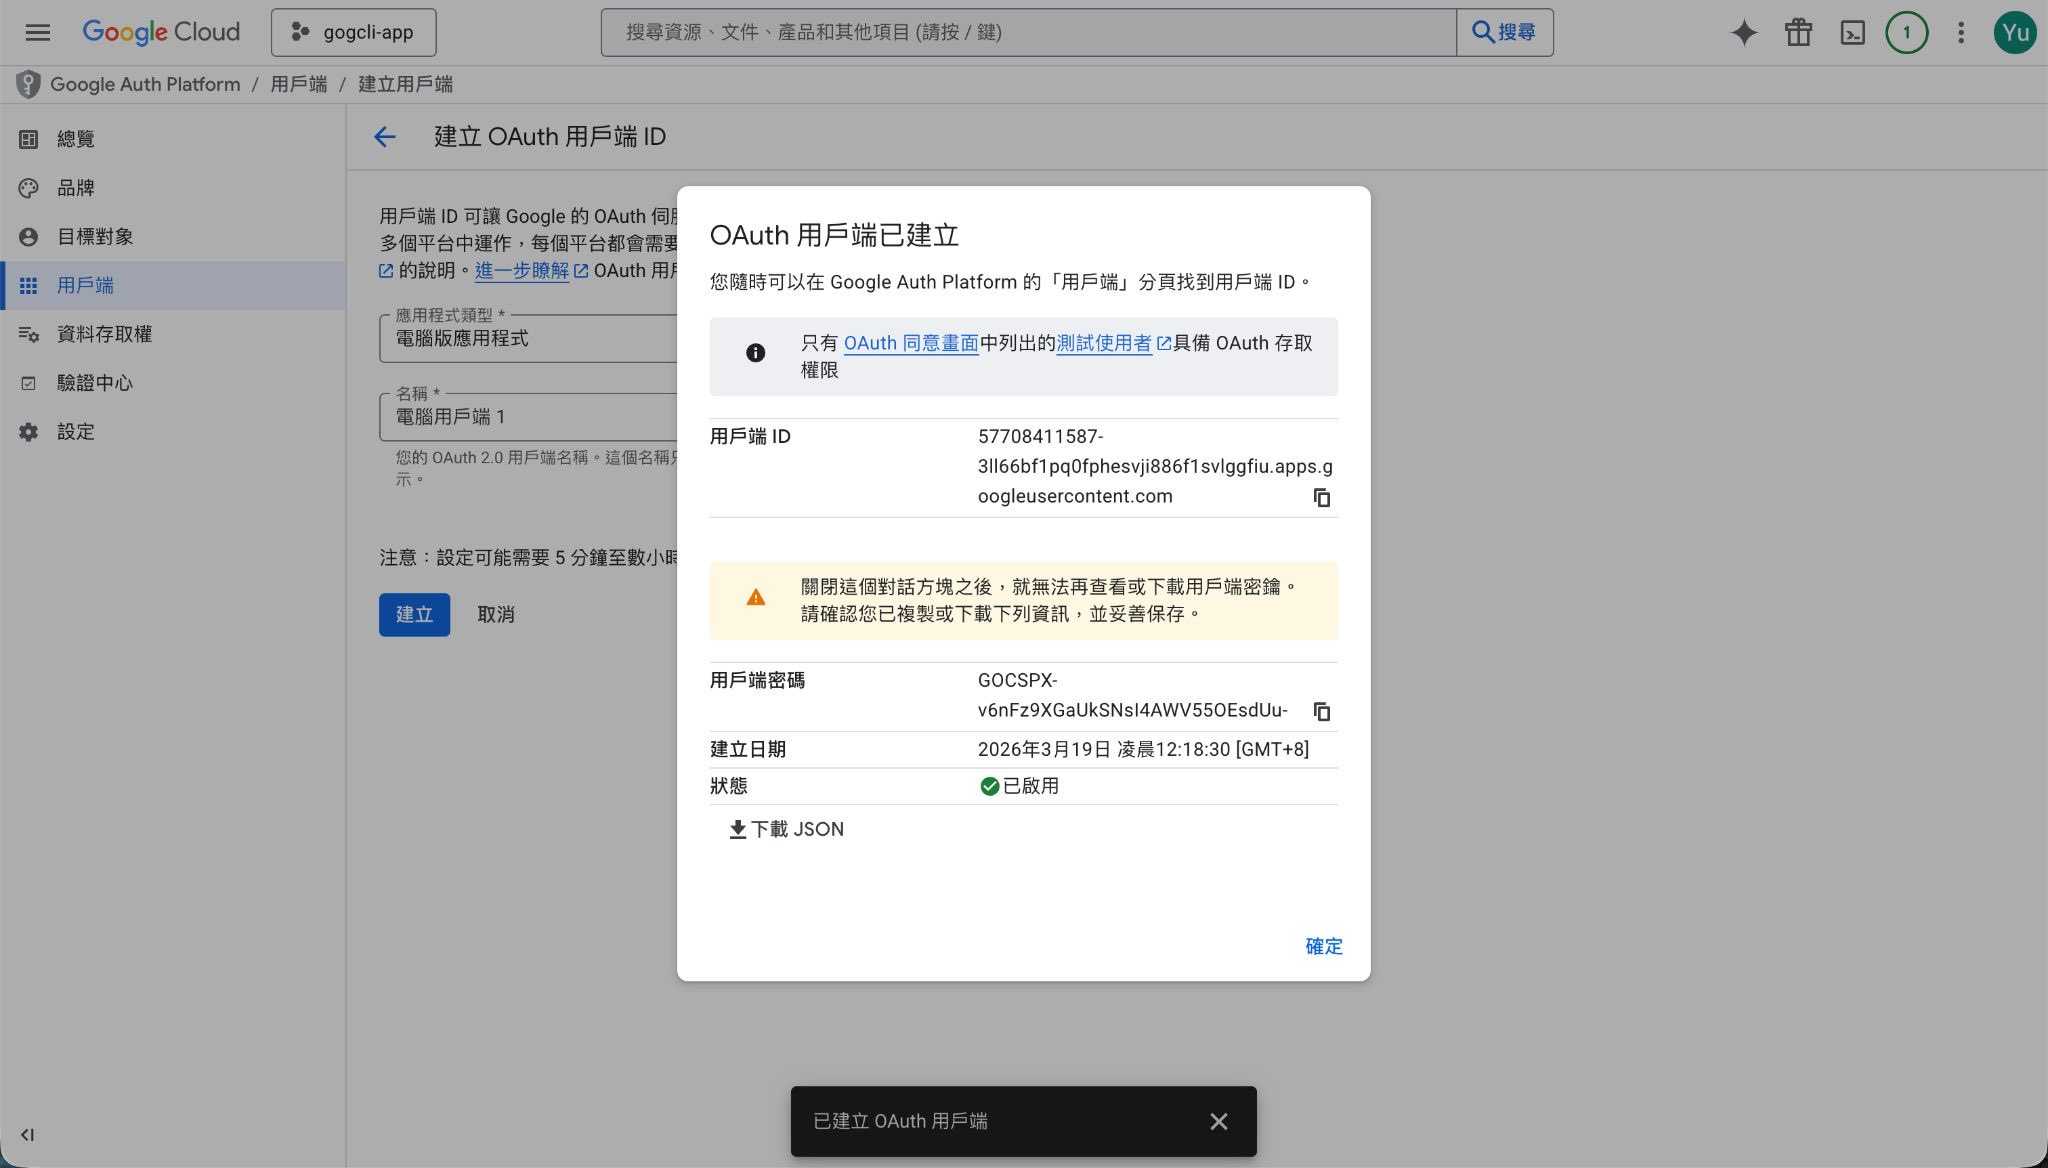This screenshot has width=2048, height=1168.
Task: Activate Cloud Shell terminal icon
Action: pyautogui.click(x=1852, y=33)
